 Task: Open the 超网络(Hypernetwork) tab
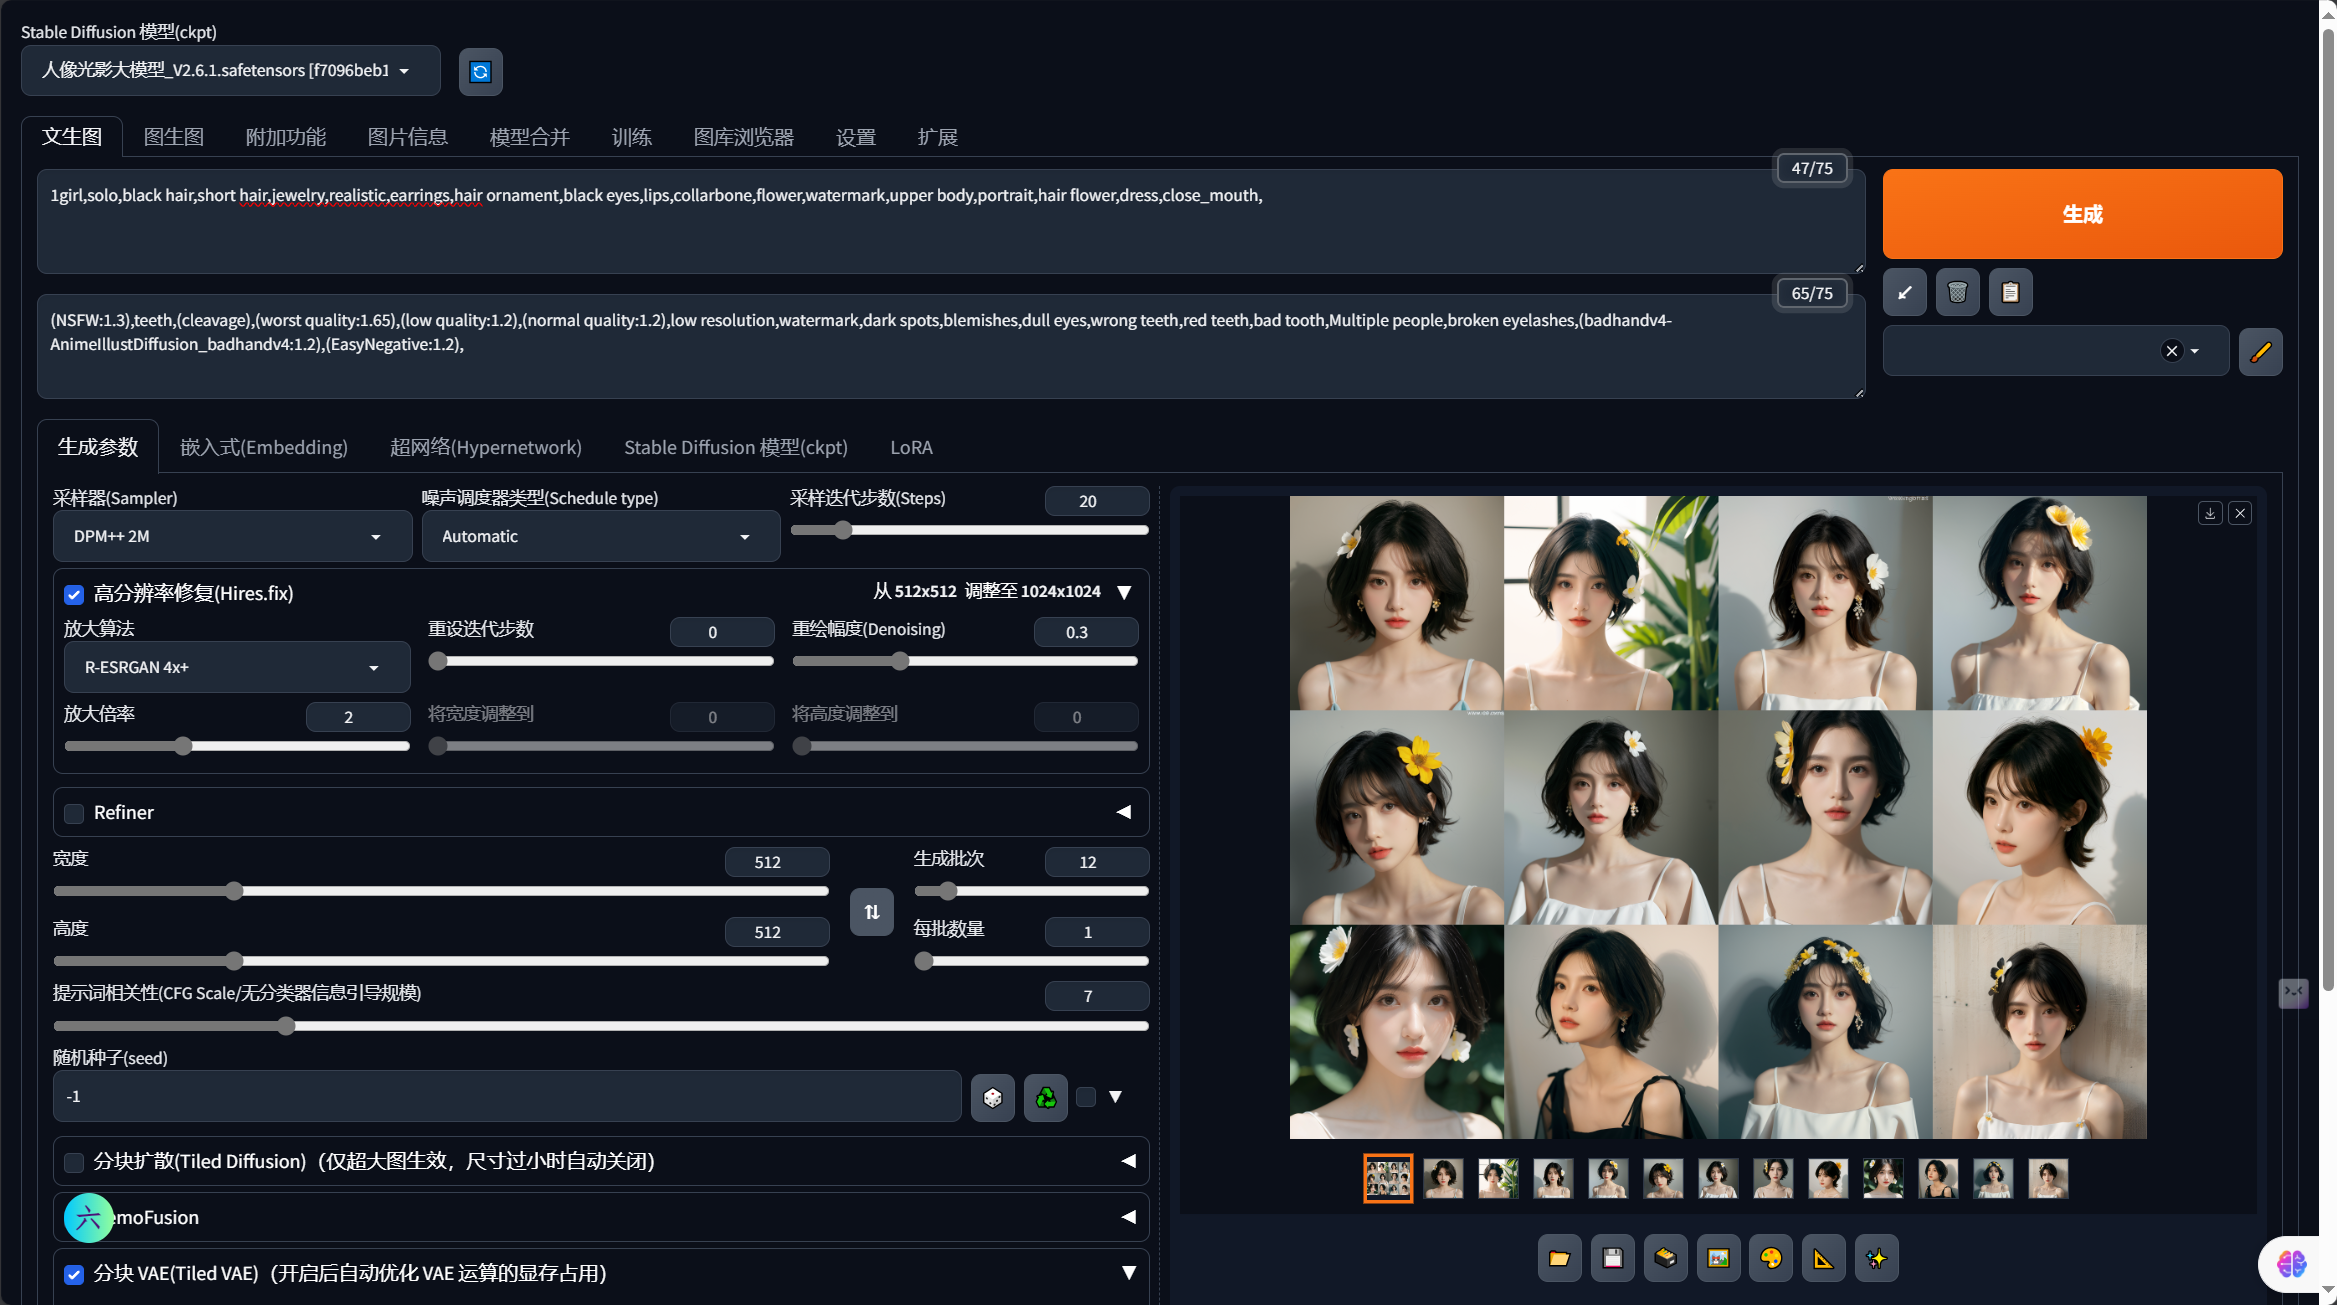[x=486, y=447]
